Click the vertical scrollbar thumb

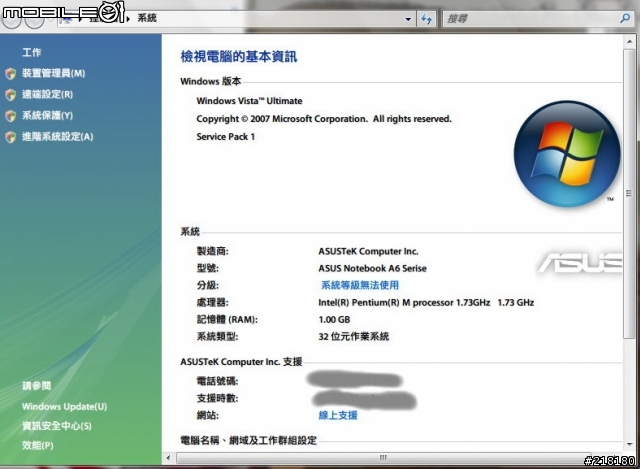click(x=629, y=193)
